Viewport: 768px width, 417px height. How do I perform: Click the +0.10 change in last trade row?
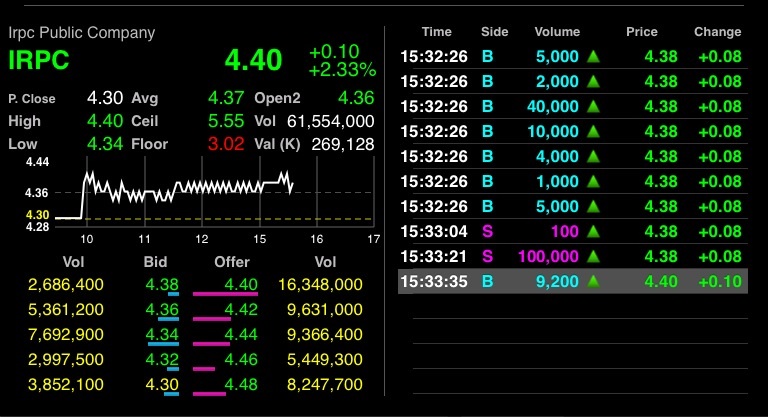720,281
